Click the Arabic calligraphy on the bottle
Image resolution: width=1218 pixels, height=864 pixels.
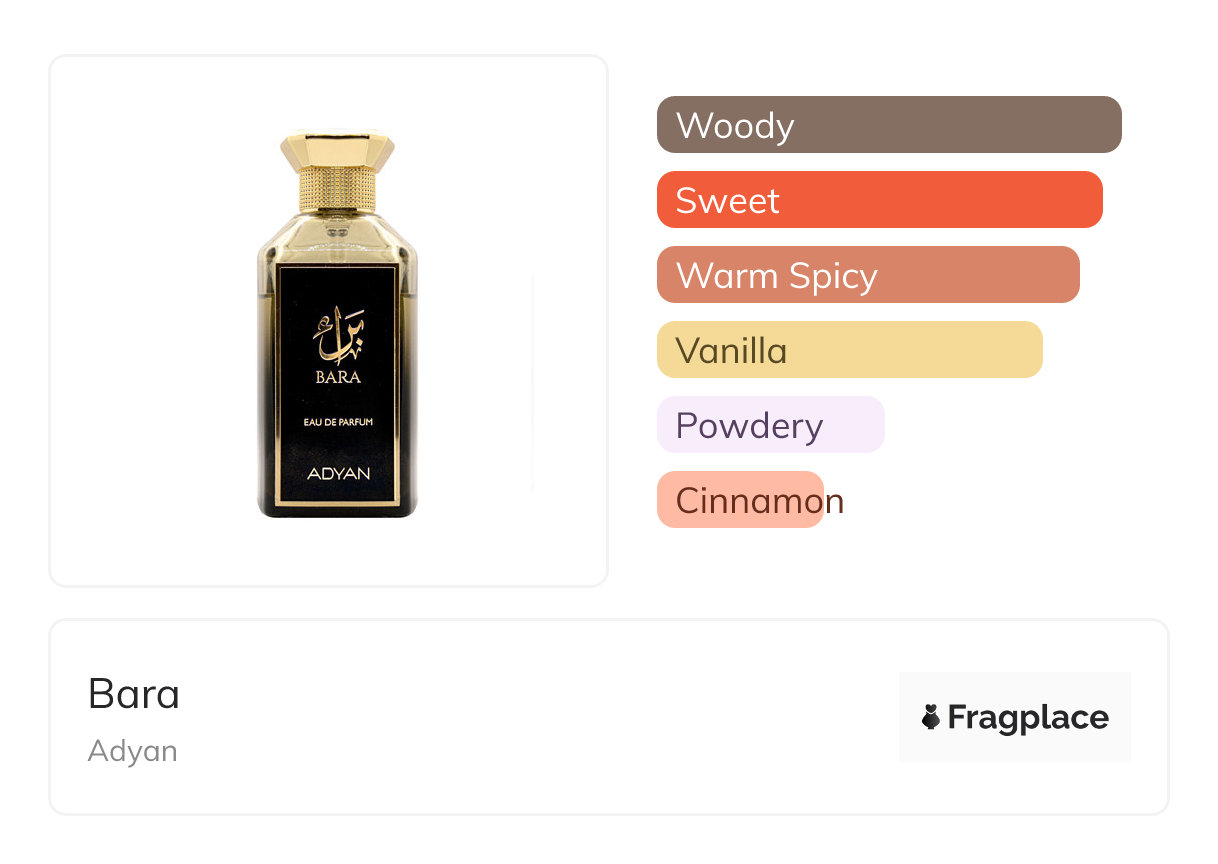pos(337,335)
